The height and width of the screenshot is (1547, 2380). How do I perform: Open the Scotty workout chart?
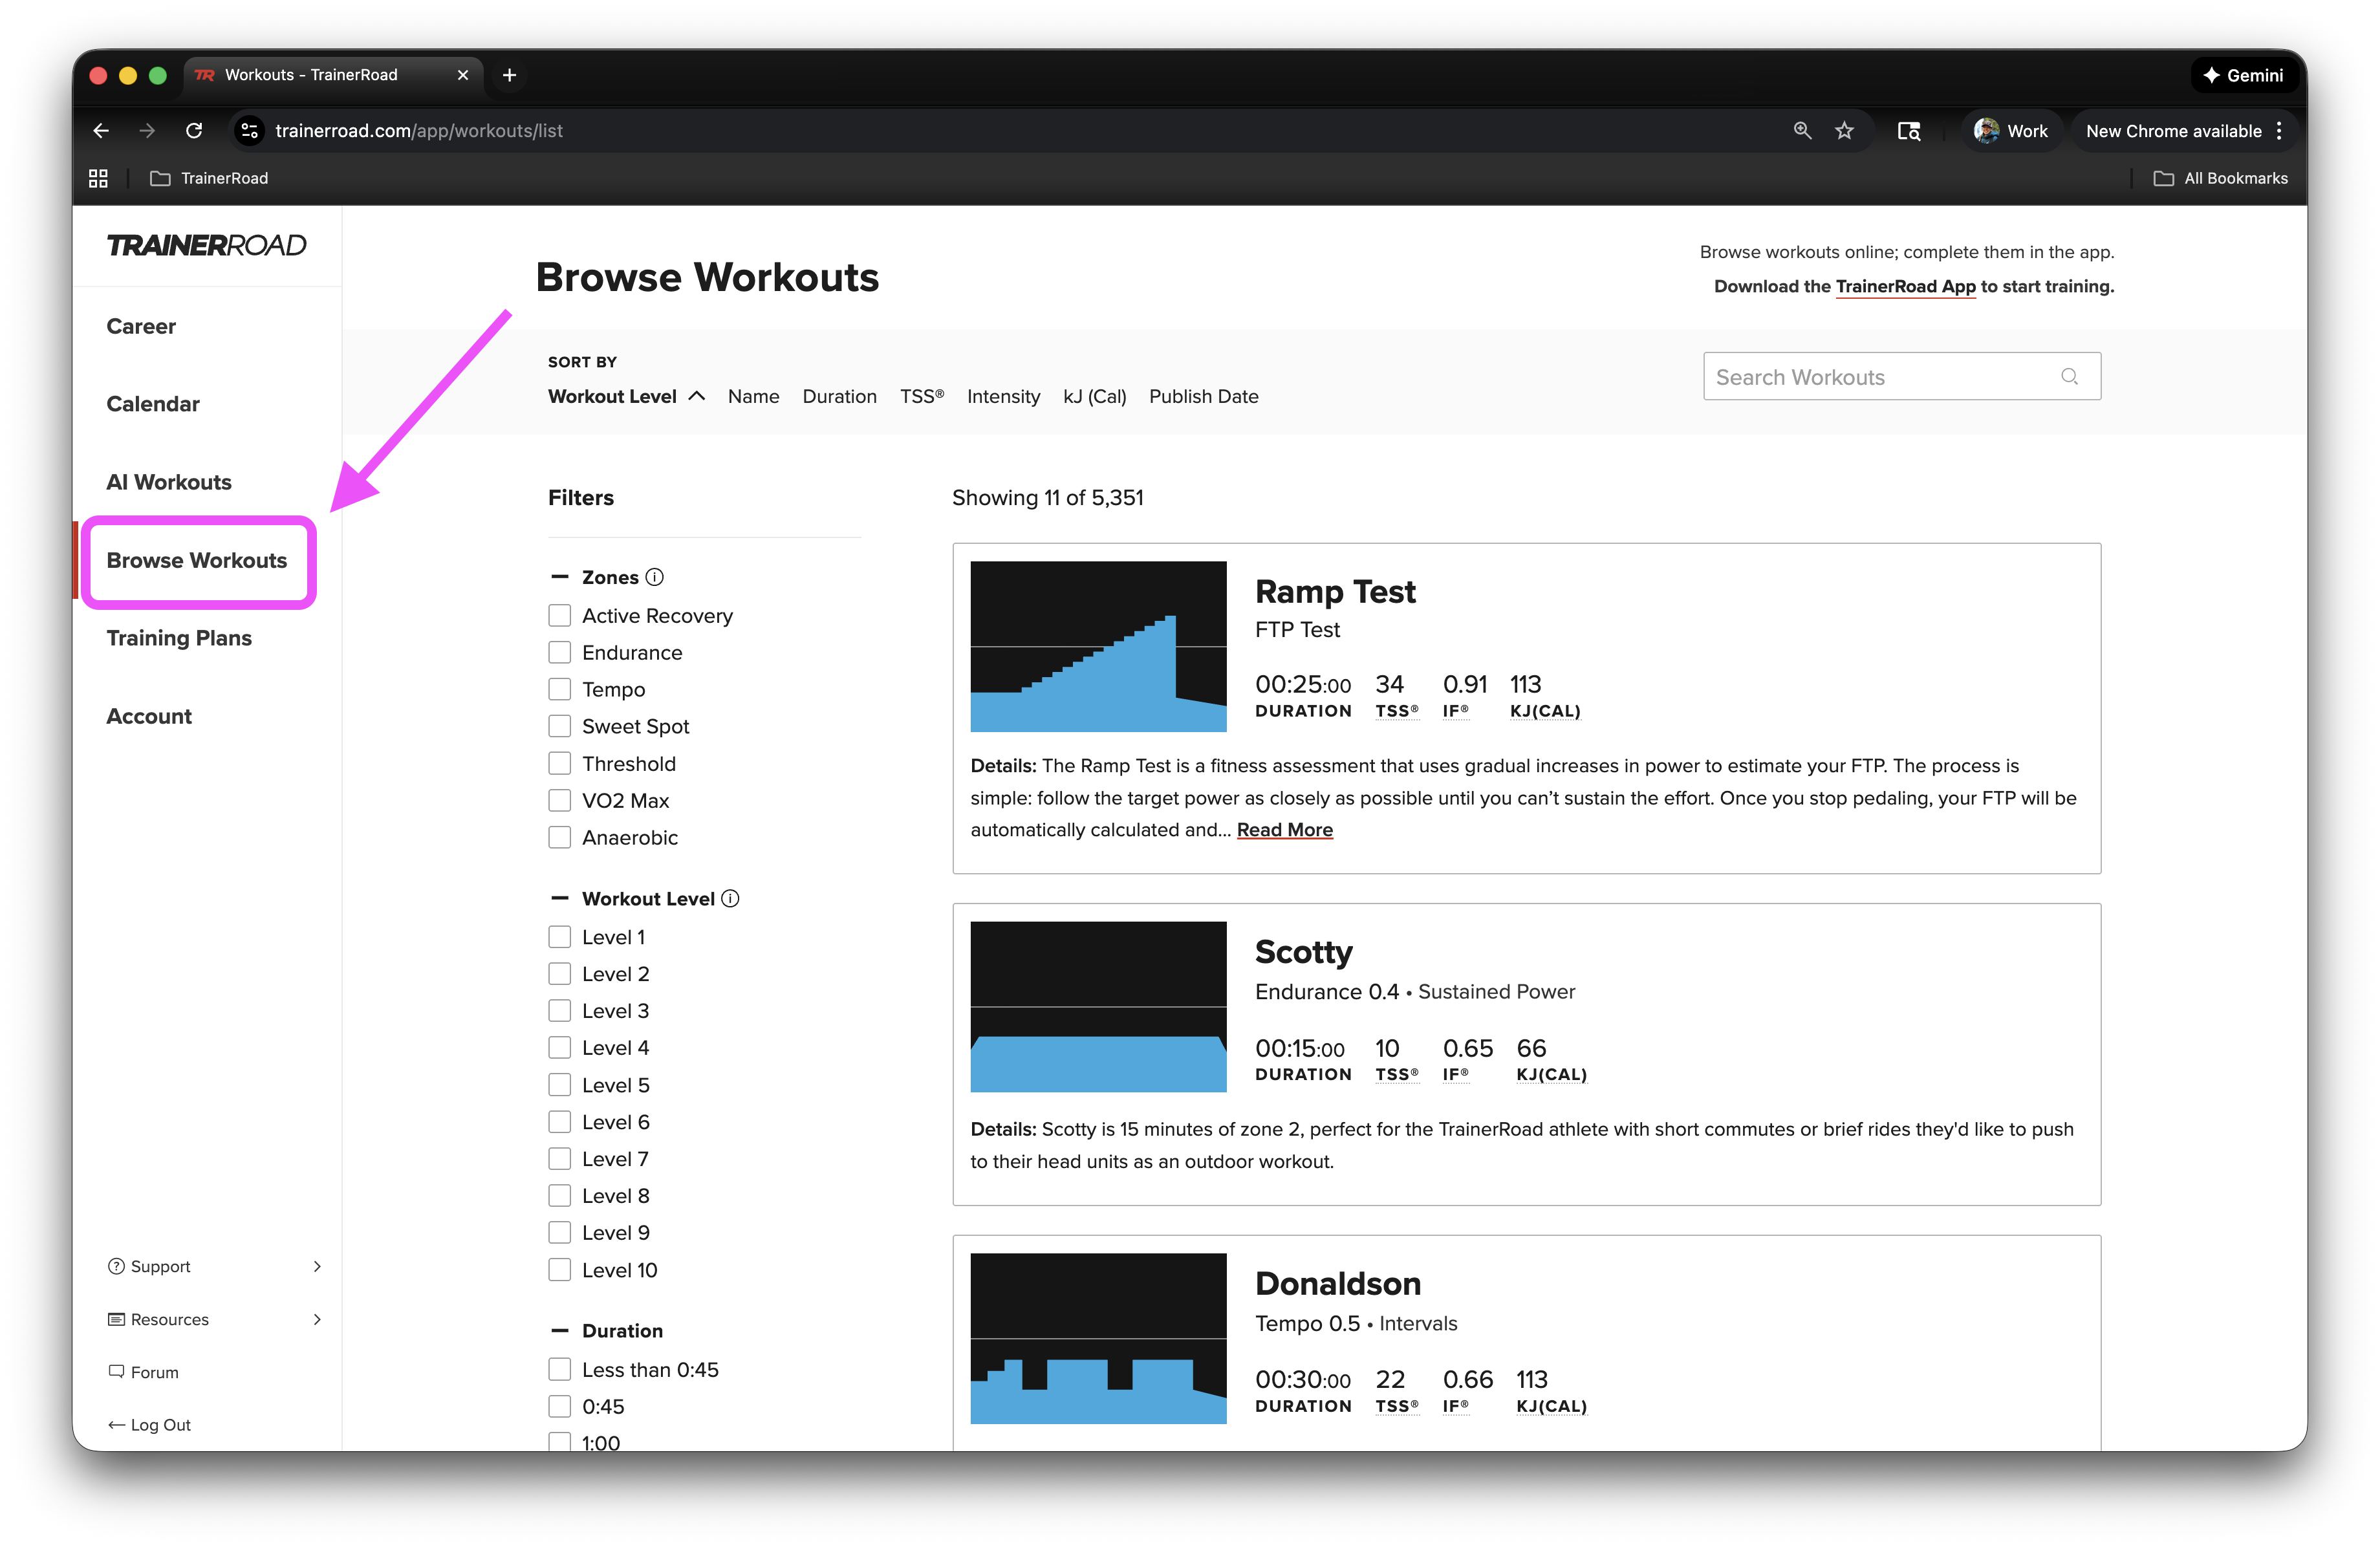point(1098,1006)
